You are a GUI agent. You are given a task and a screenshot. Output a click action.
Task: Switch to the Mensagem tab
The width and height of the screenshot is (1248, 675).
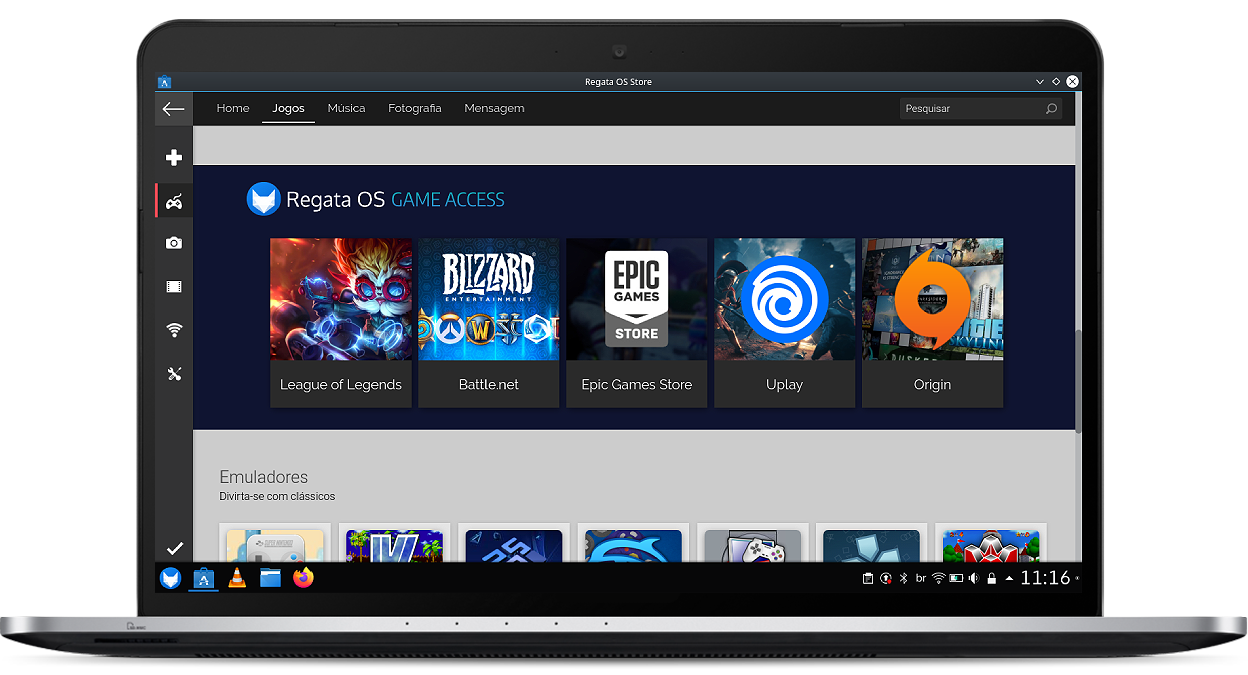tap(494, 108)
